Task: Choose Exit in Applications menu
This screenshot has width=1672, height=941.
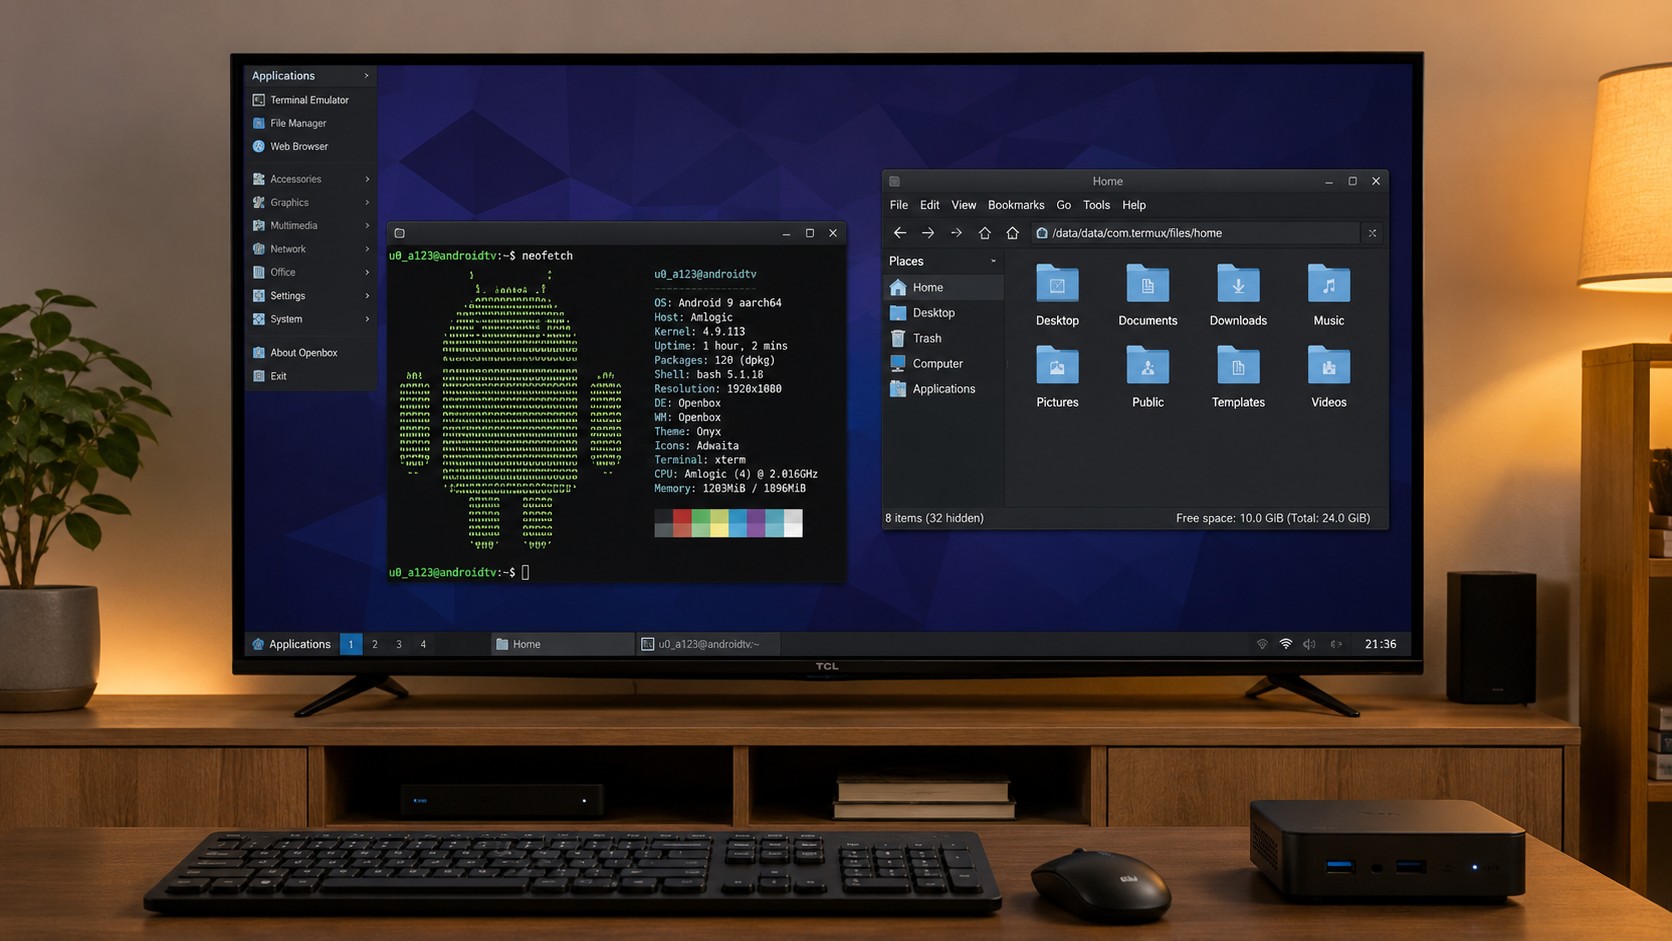Action: (310, 376)
